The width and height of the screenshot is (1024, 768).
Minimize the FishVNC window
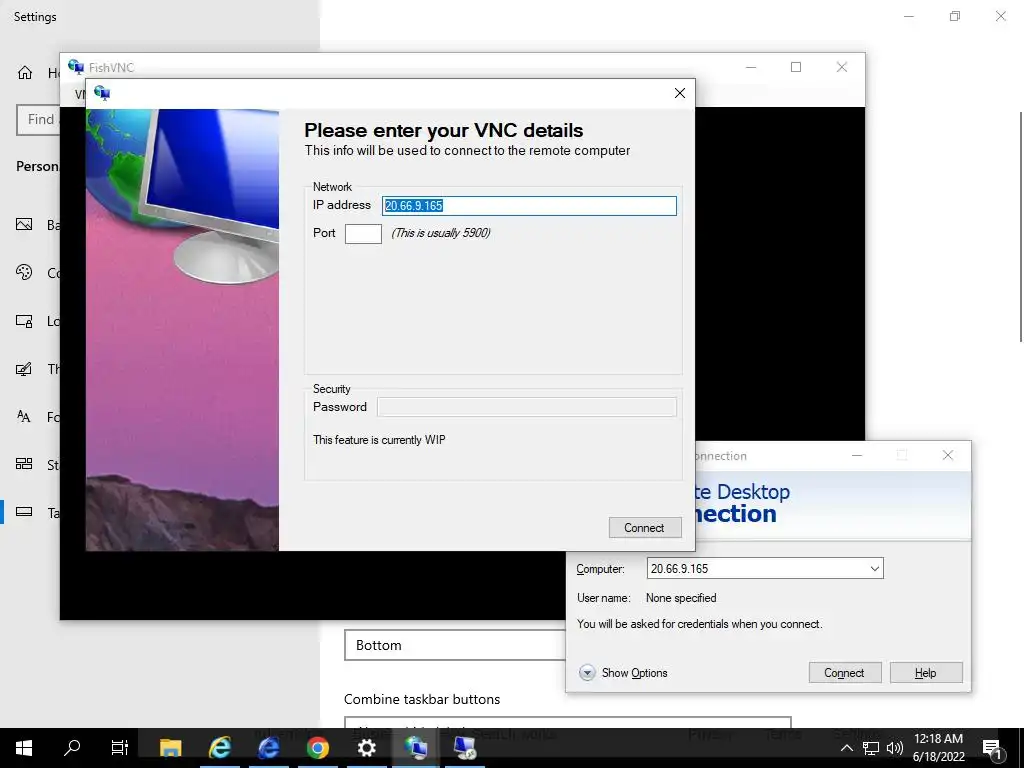pyautogui.click(x=751, y=67)
